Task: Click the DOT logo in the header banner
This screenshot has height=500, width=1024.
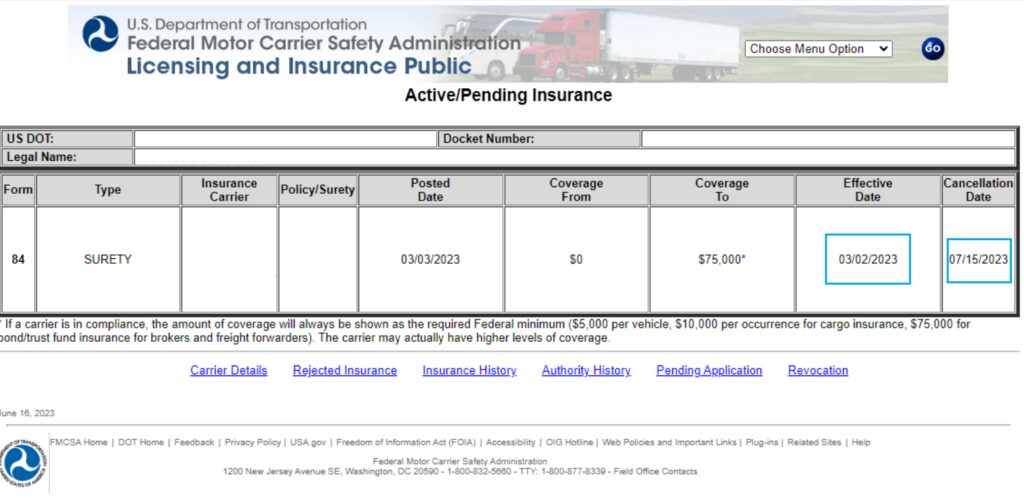Action: [x=100, y=34]
